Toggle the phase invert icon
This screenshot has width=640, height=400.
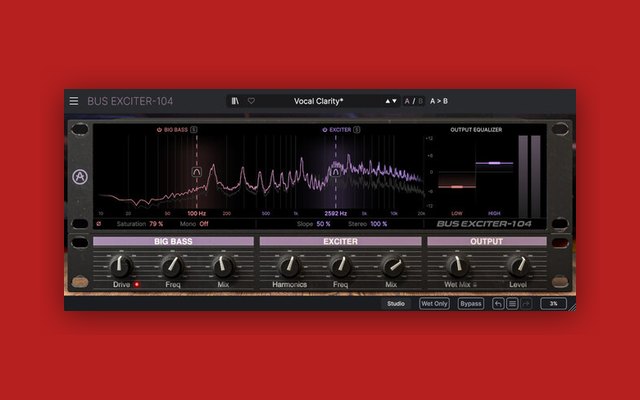pyautogui.click(x=98, y=224)
